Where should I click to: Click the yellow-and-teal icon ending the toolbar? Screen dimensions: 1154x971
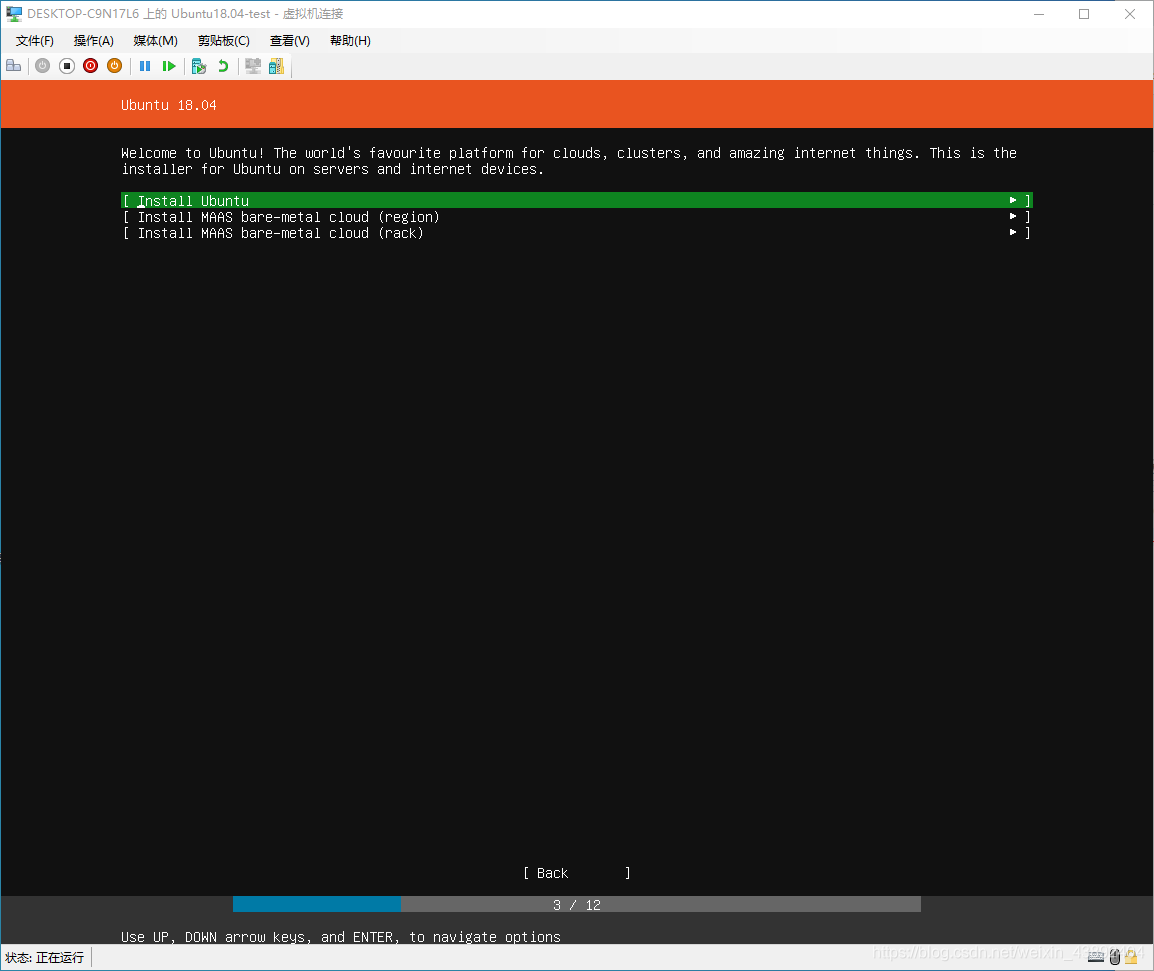(276, 66)
